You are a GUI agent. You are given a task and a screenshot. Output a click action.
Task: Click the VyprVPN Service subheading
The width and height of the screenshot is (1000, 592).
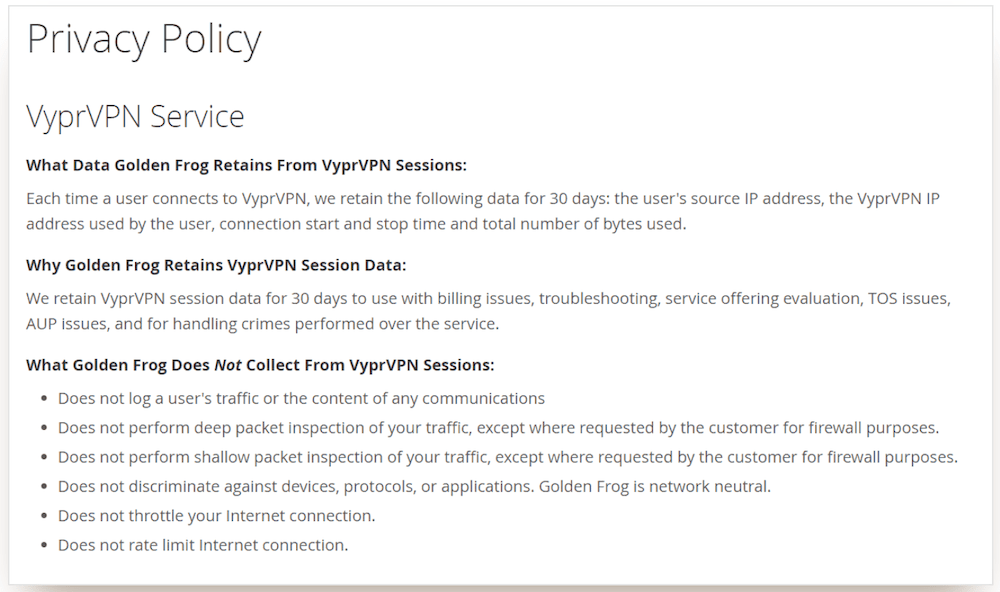pos(135,116)
